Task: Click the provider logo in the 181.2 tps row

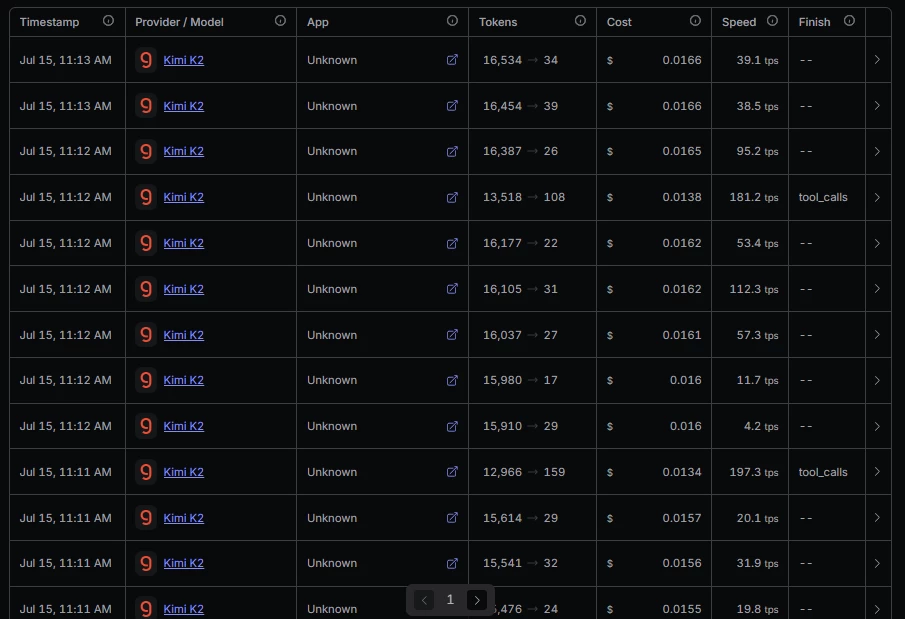Action: coord(146,197)
